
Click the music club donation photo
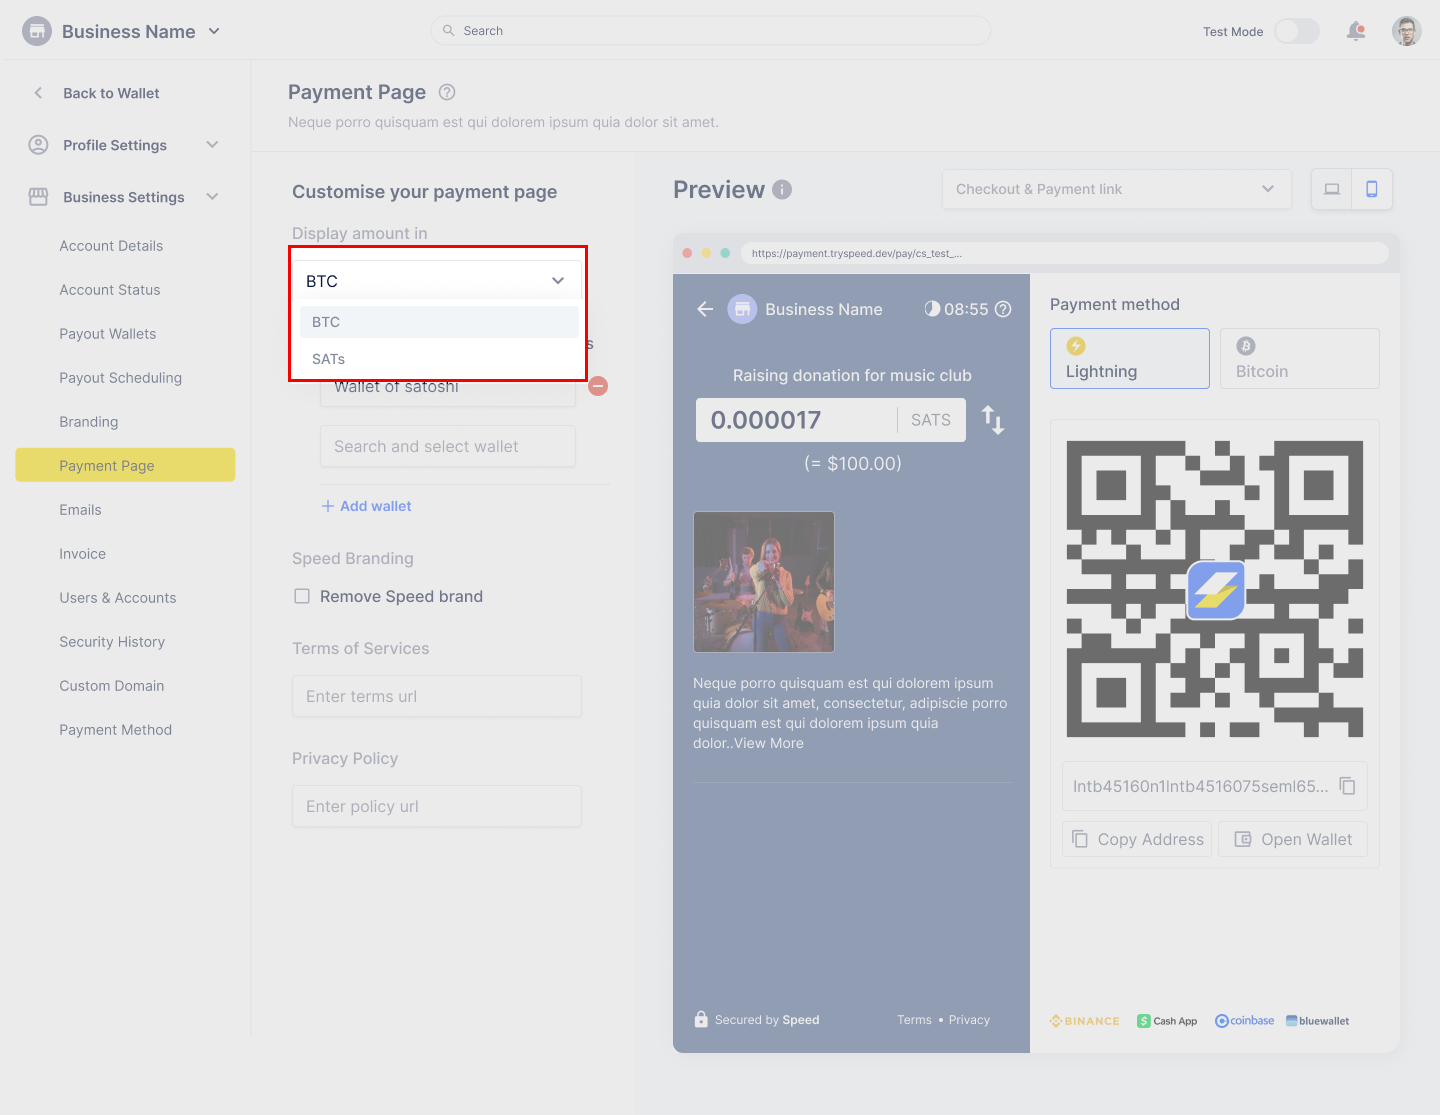(x=764, y=582)
